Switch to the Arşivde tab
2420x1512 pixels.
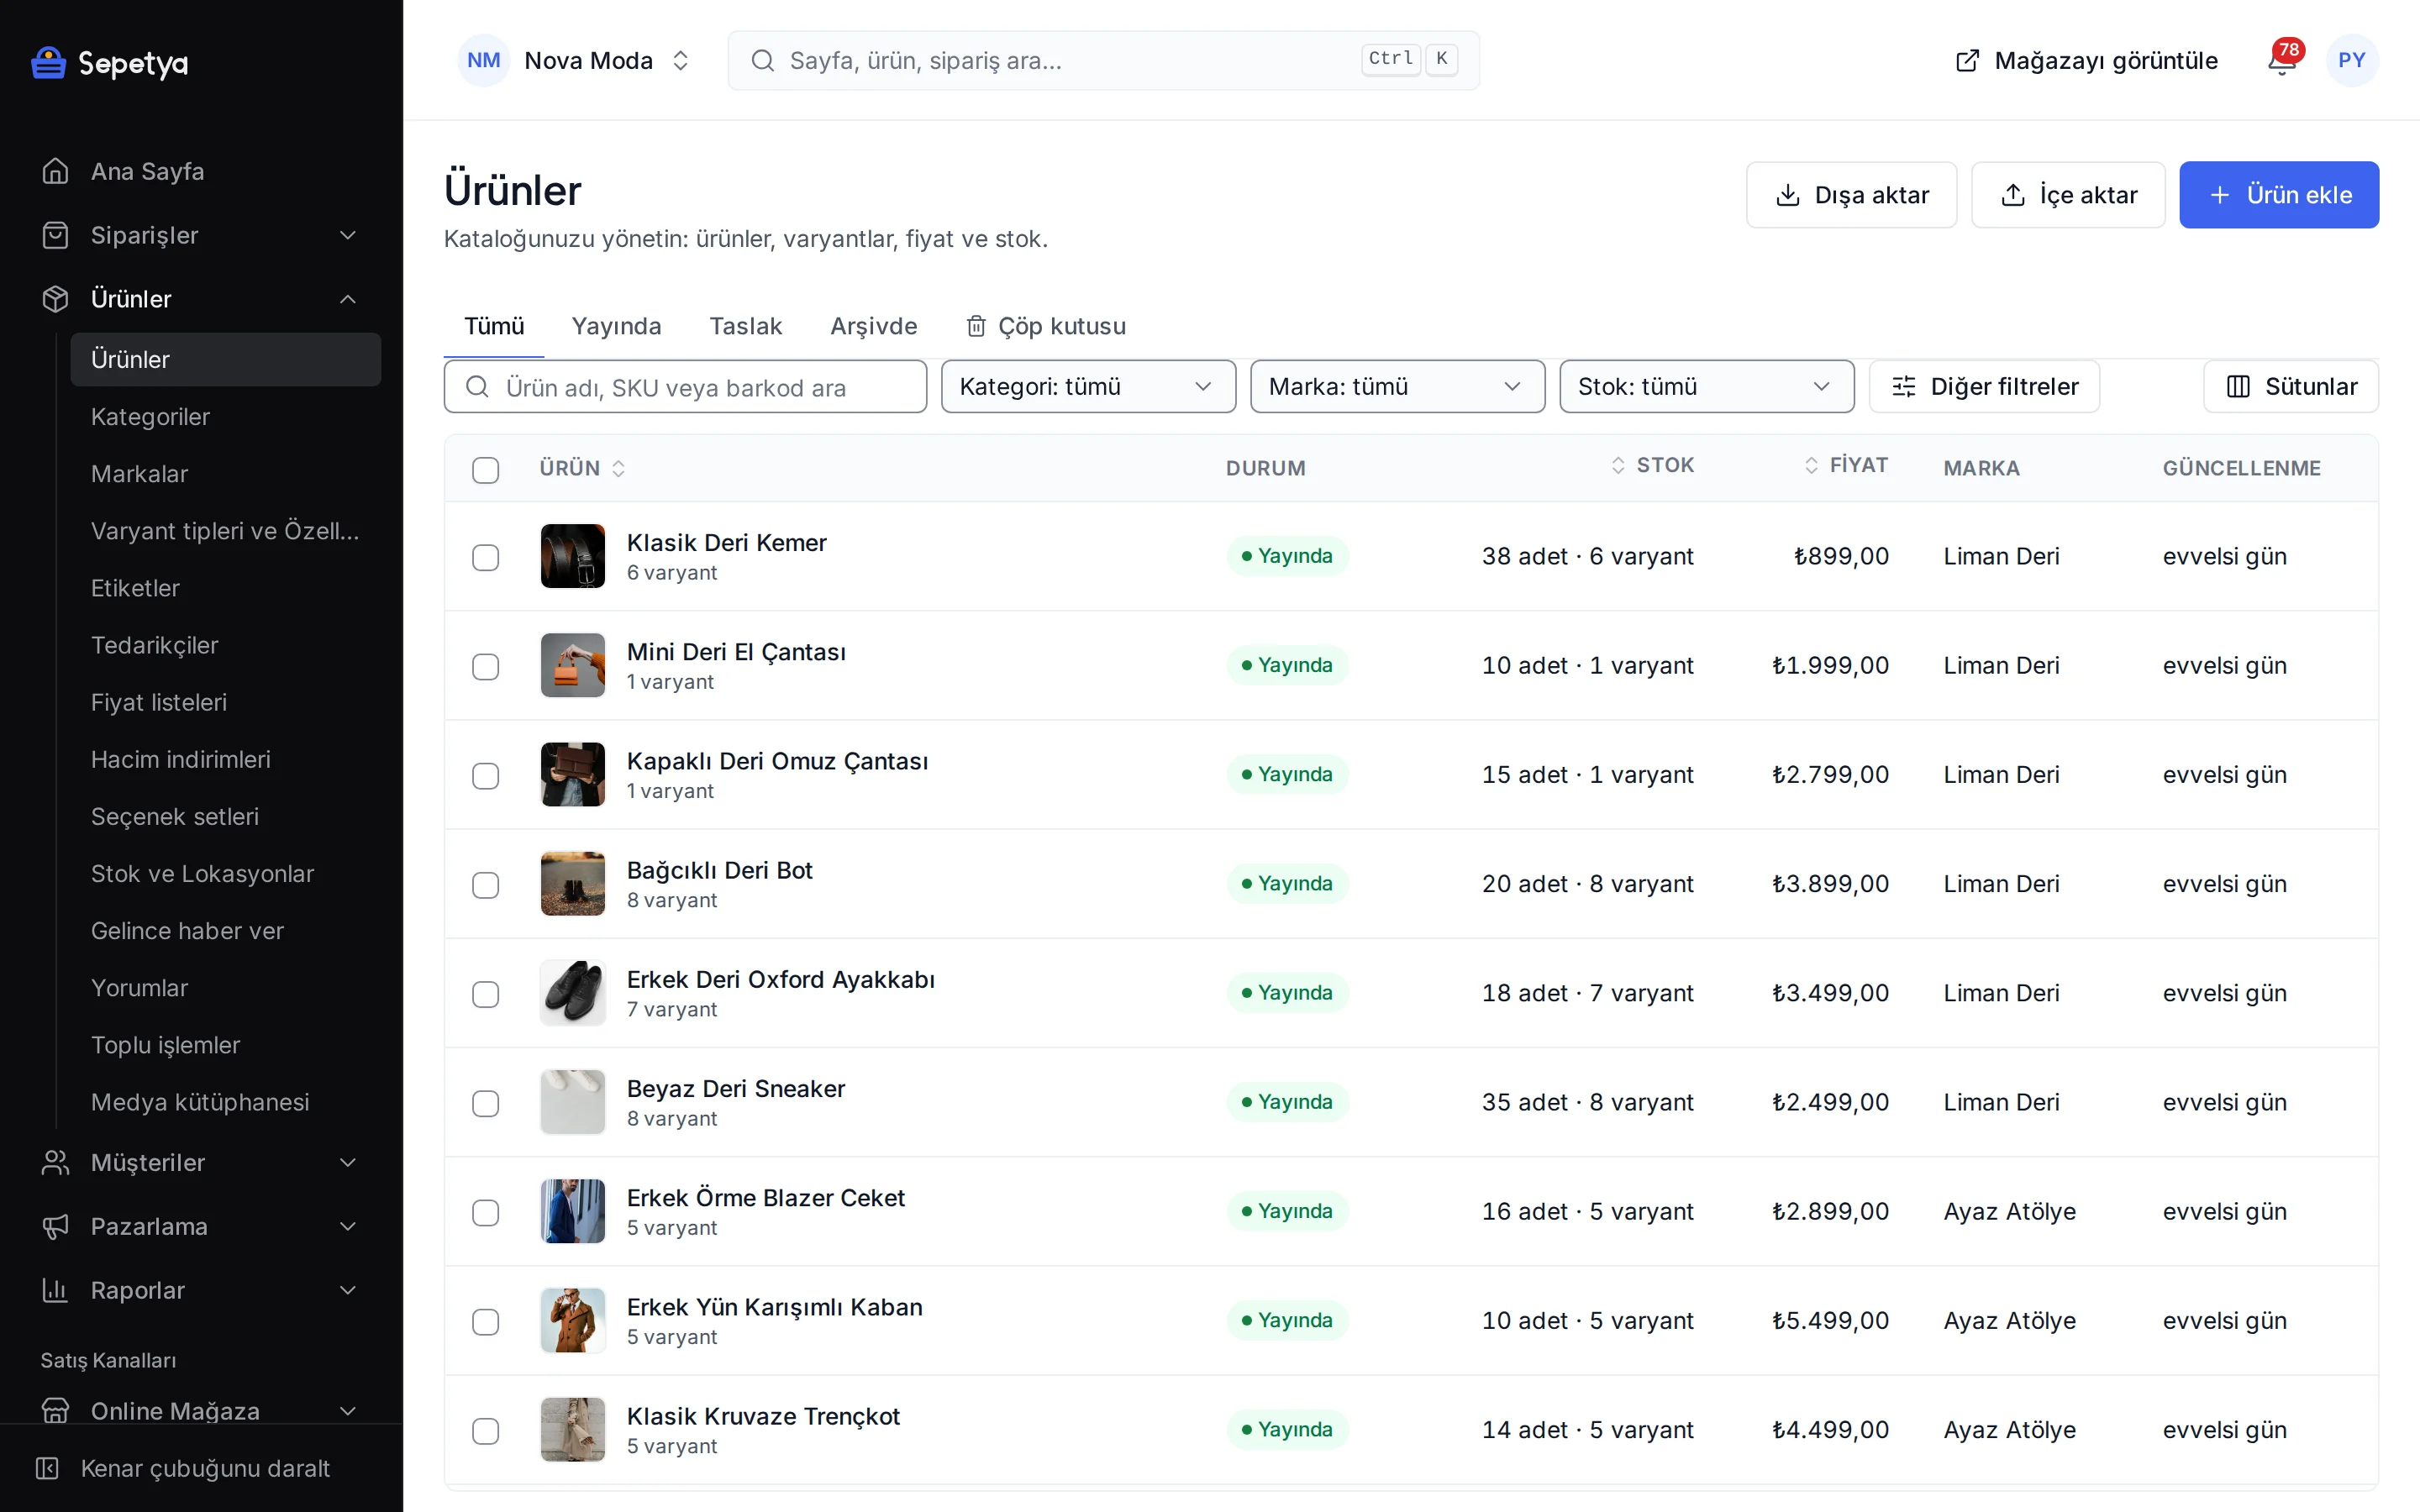[873, 326]
